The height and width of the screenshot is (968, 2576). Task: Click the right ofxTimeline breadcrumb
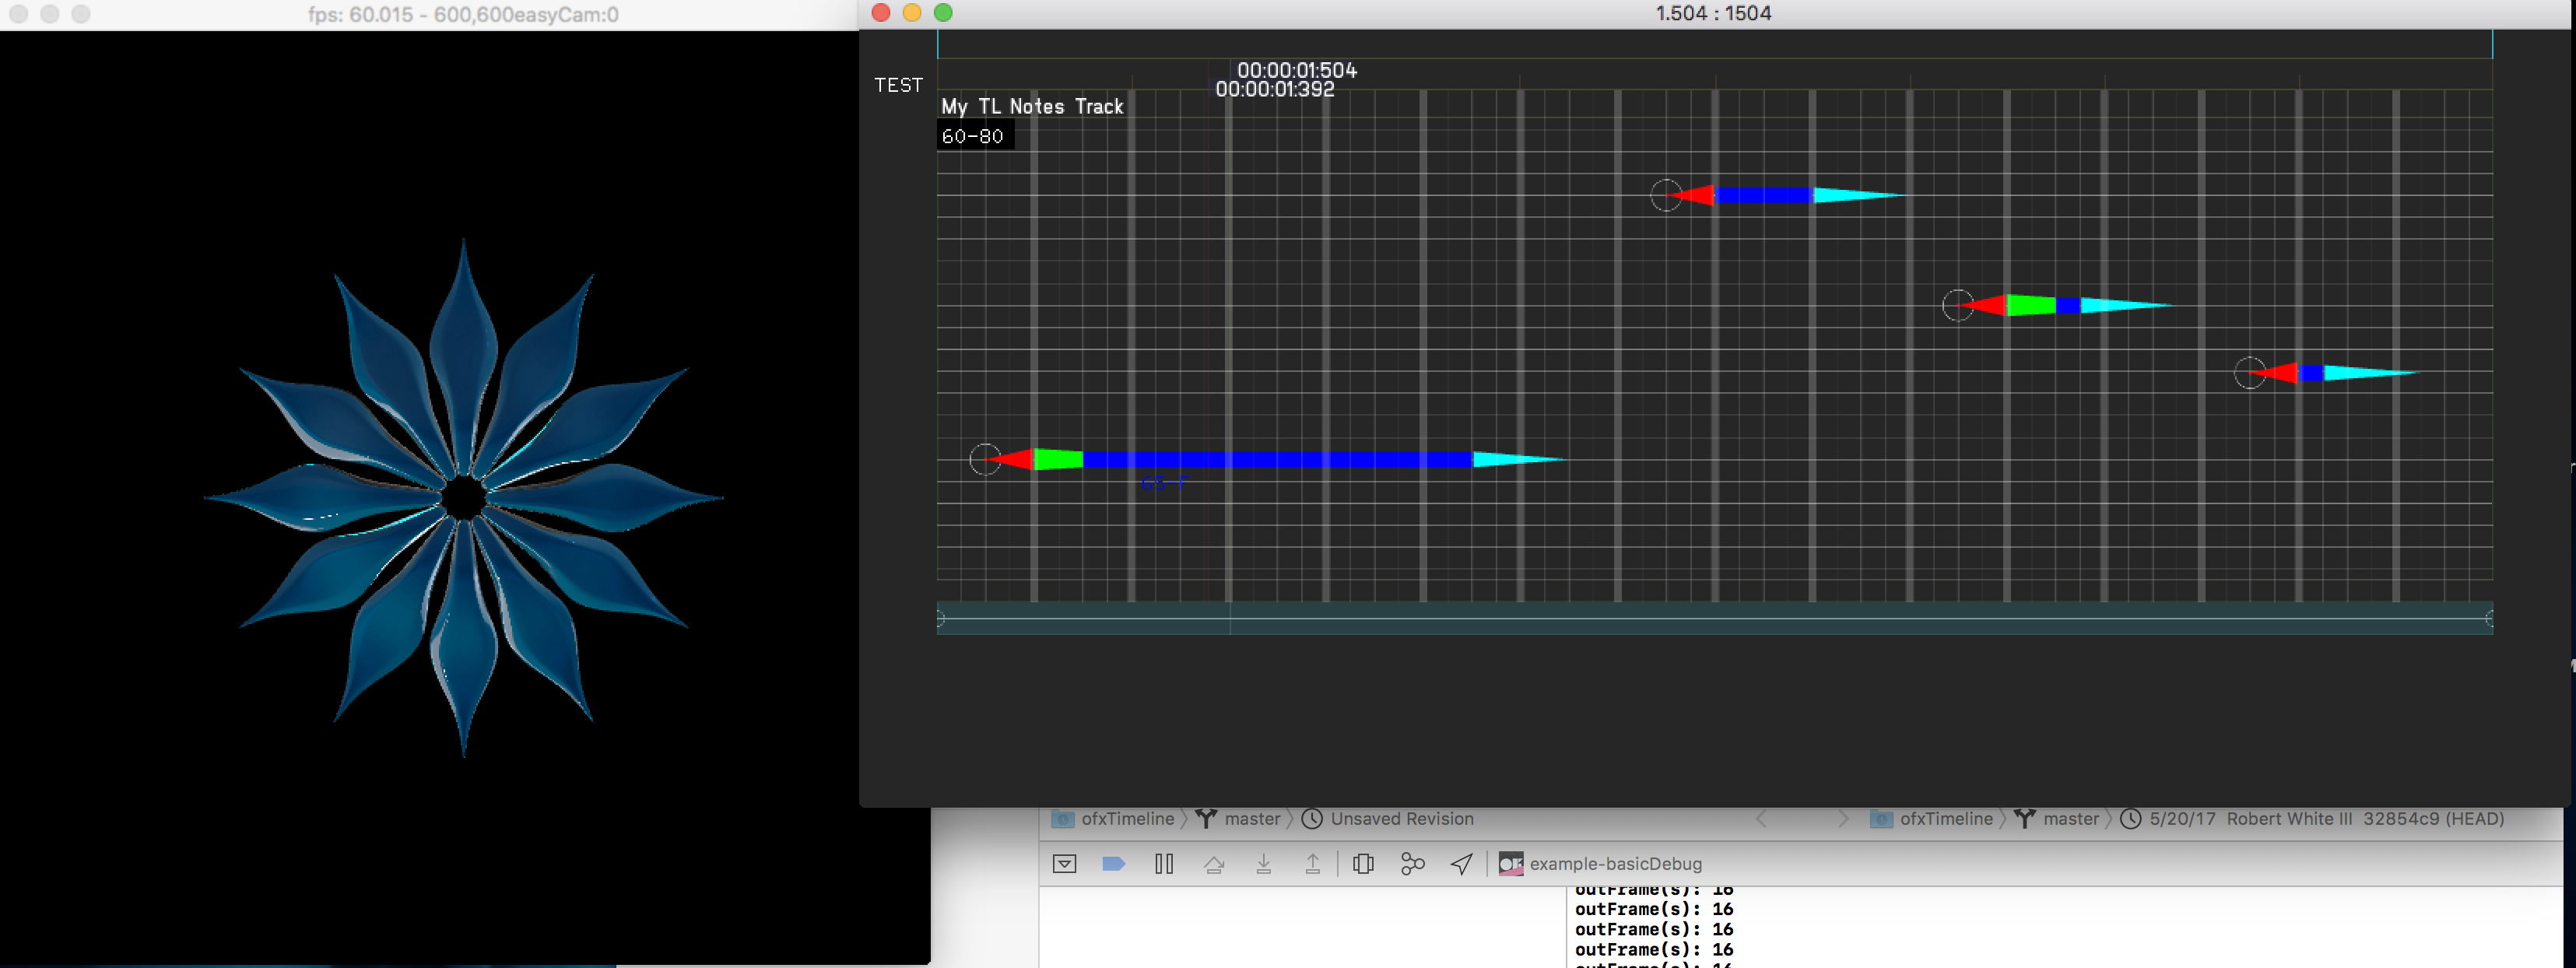(x=1945, y=819)
